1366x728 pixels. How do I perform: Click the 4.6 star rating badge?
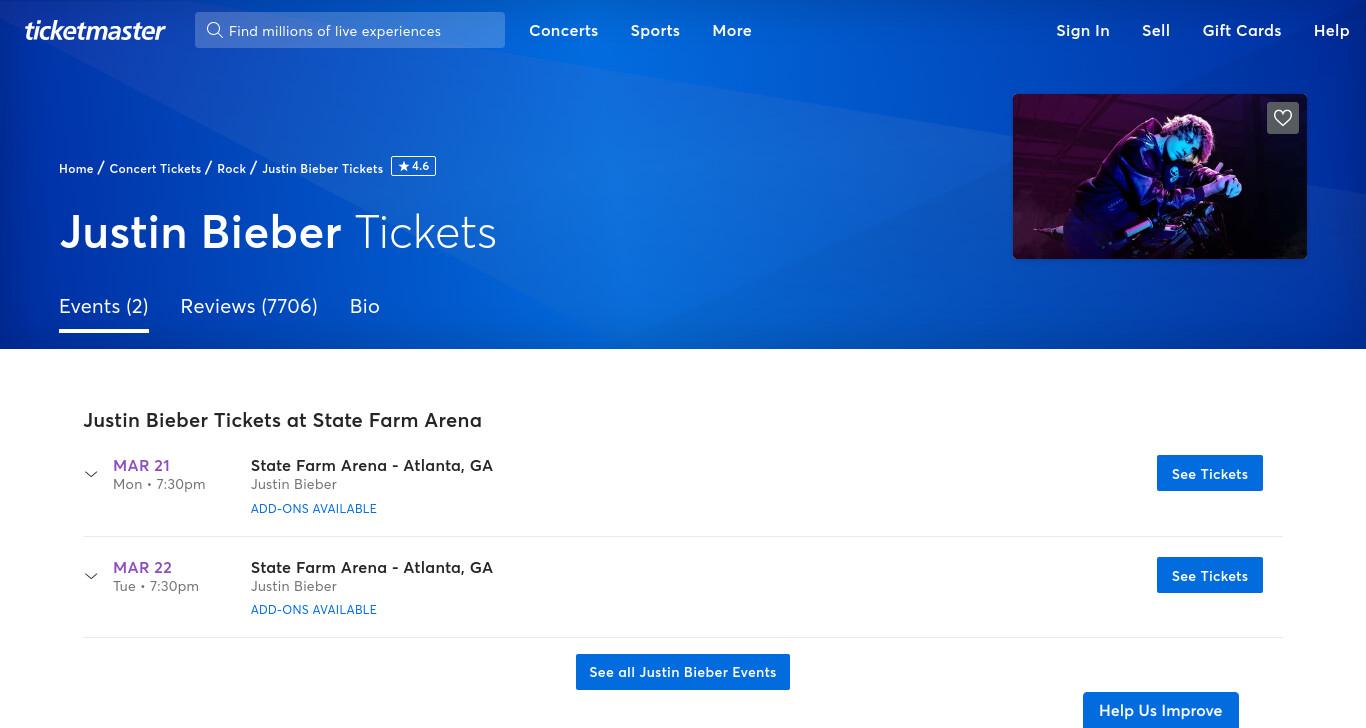tap(413, 167)
